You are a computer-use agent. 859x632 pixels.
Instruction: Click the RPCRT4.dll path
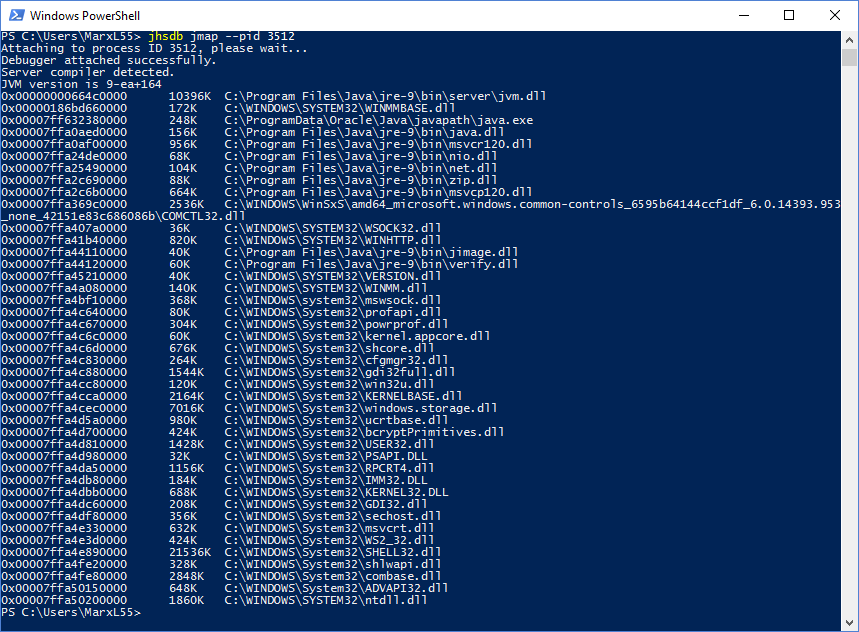click(329, 469)
